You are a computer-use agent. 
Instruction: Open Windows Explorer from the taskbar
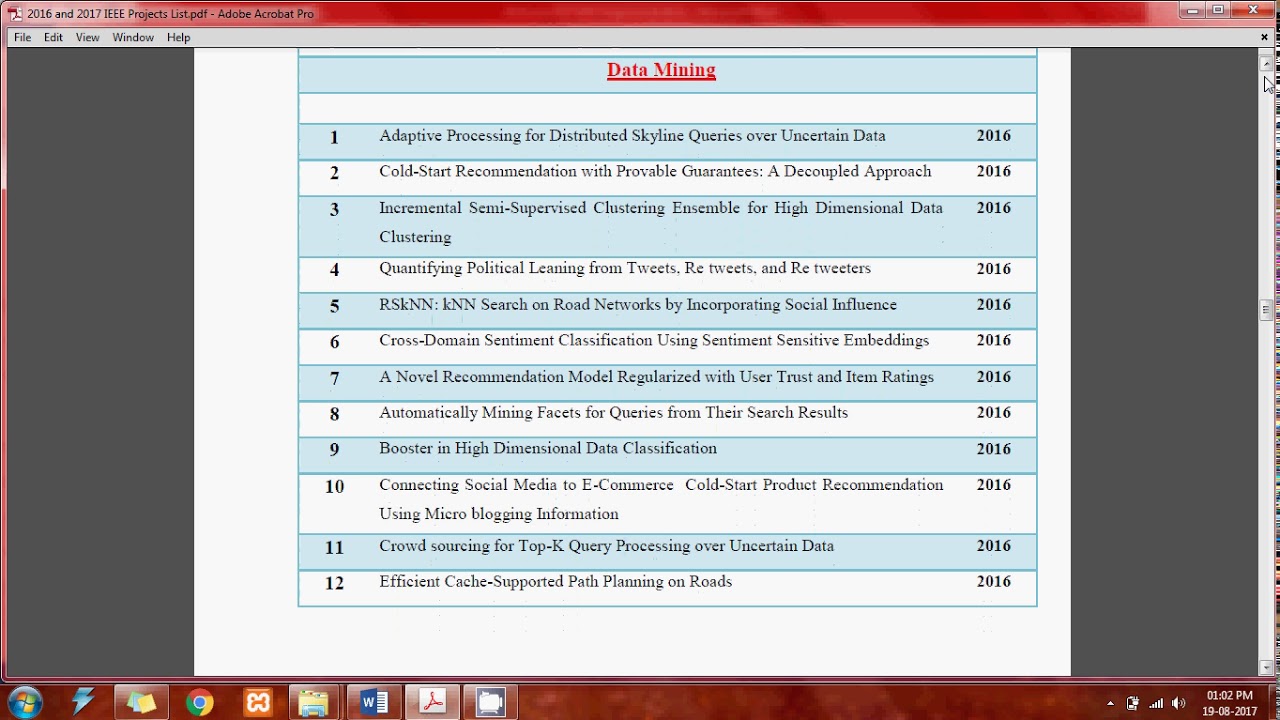coord(314,703)
